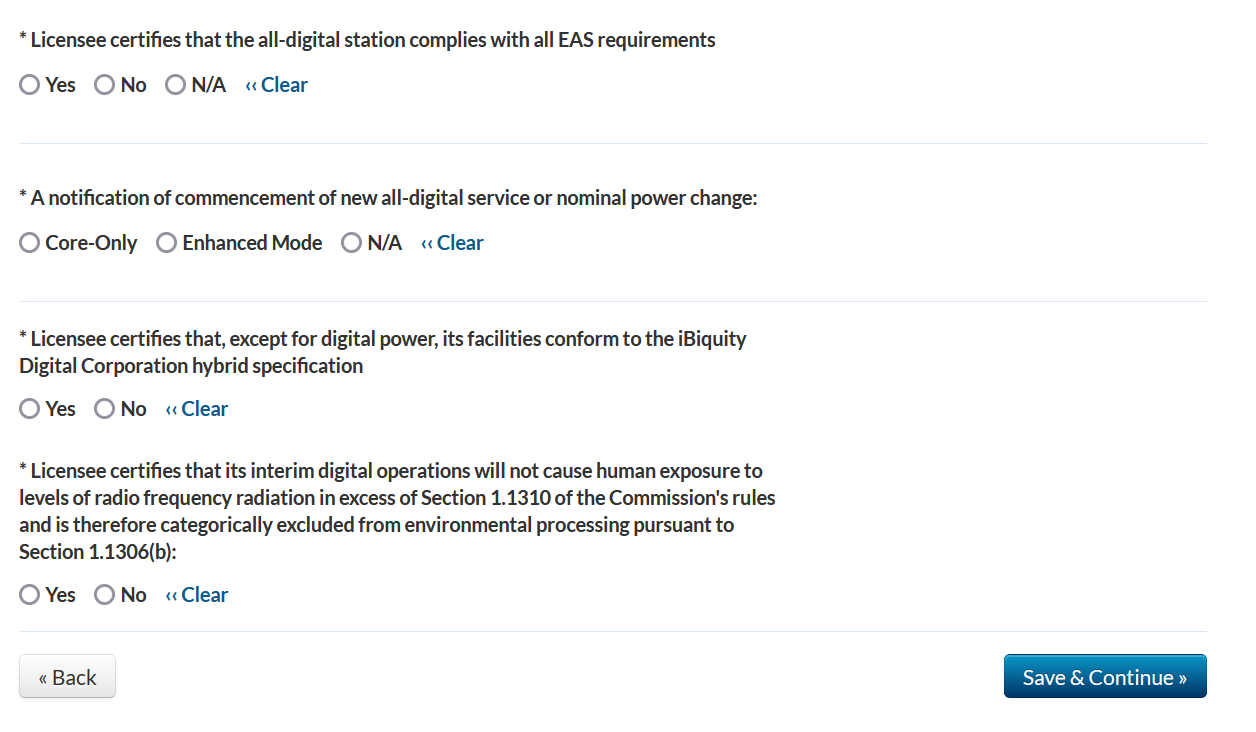Pick N/A for commencement notification
1256x732 pixels.
coord(352,243)
